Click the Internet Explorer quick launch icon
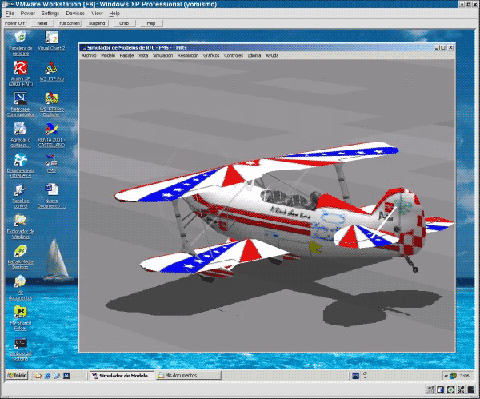 (47, 376)
